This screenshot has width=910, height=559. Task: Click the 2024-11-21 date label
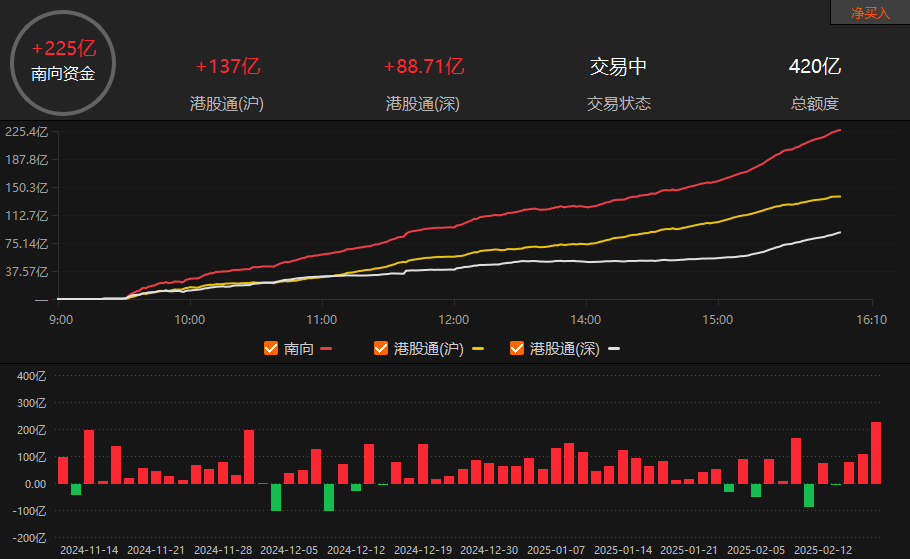coord(156,550)
